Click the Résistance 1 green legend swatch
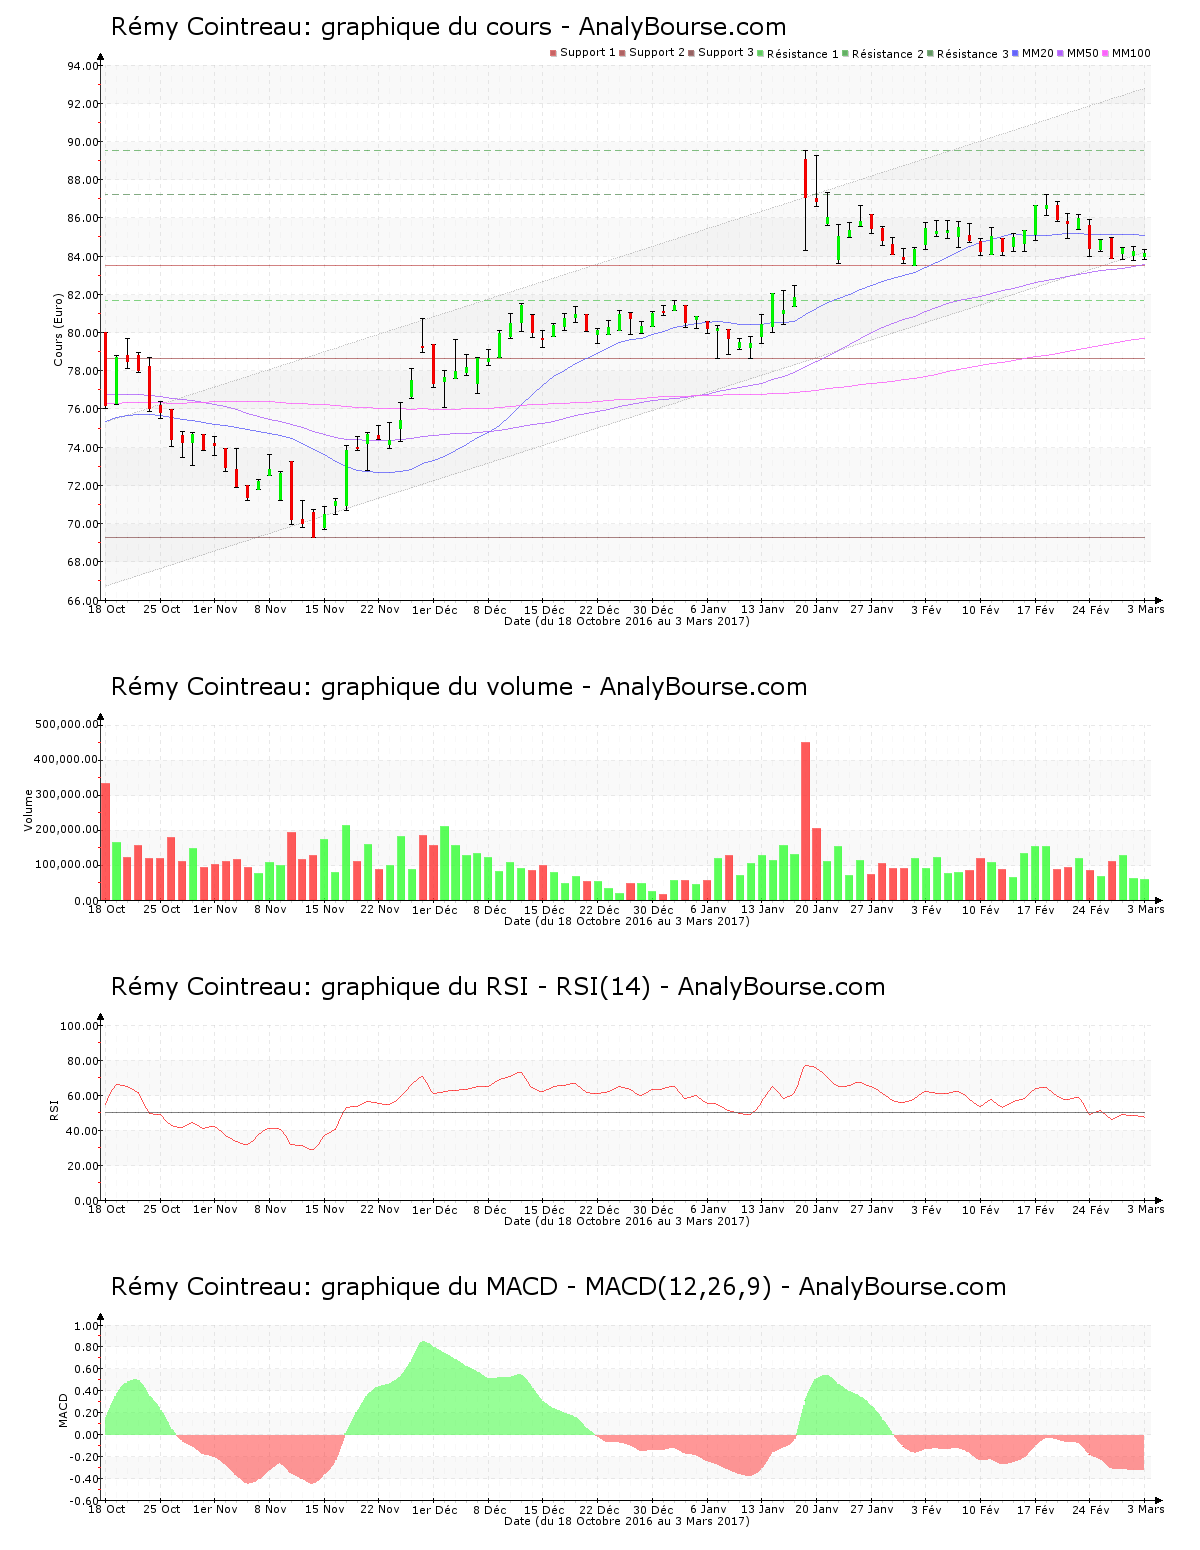Viewport: 1200px width, 1550px height. (760, 53)
